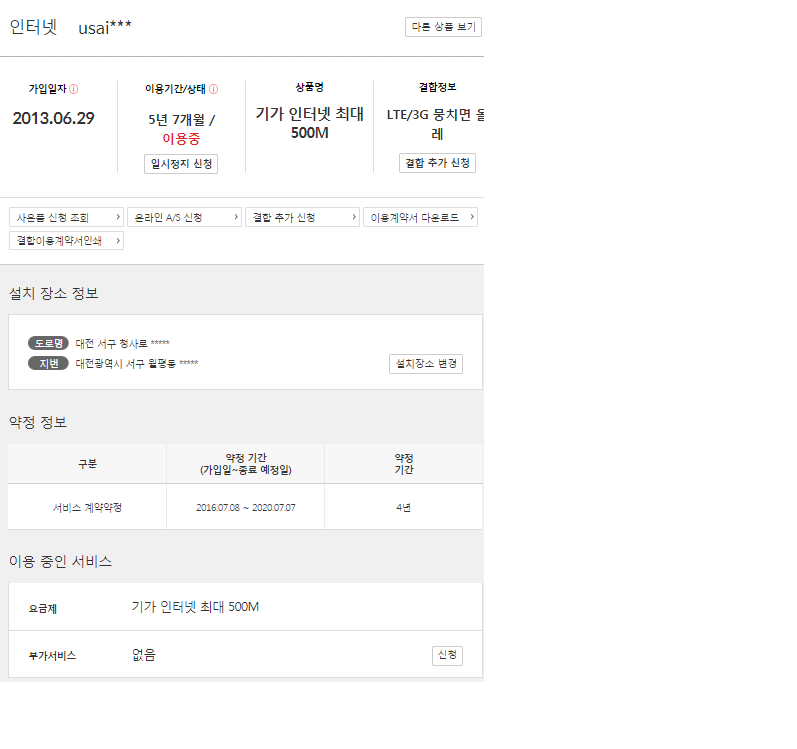
Task: Click chevron arrow on 사은품 신청 조회
Action: (118, 217)
